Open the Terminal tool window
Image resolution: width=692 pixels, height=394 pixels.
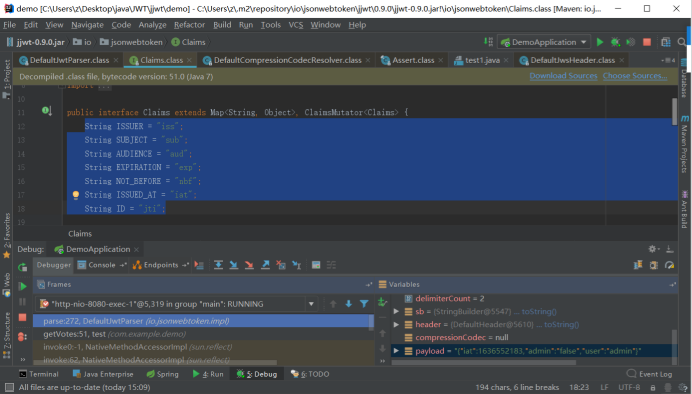coord(38,374)
